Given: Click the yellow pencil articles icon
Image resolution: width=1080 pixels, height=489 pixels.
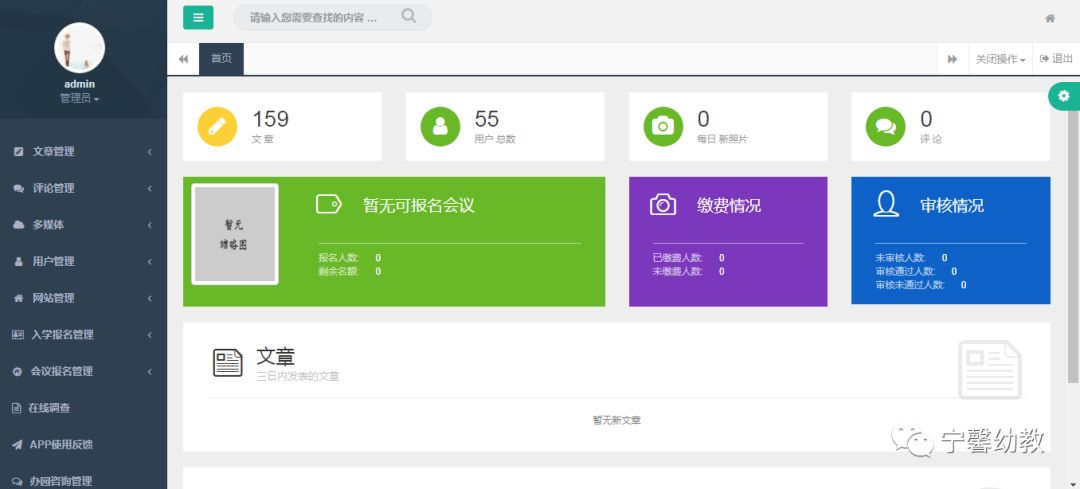Looking at the screenshot, I should point(218,126).
